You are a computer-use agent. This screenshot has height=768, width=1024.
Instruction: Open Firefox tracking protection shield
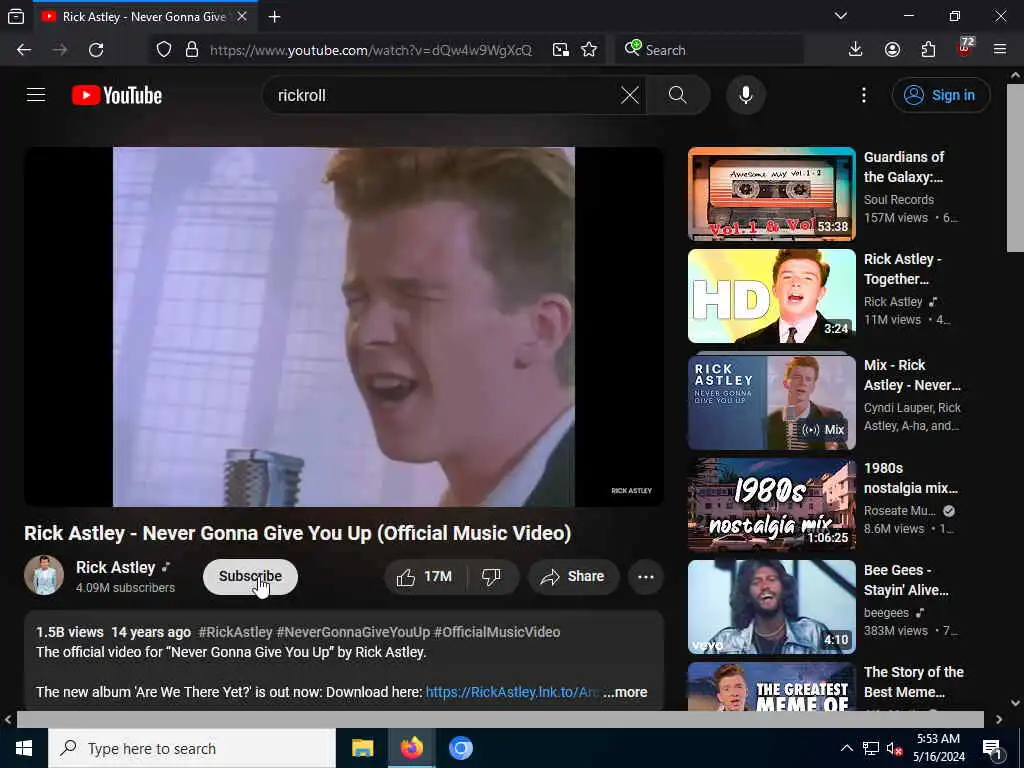pyautogui.click(x=164, y=50)
